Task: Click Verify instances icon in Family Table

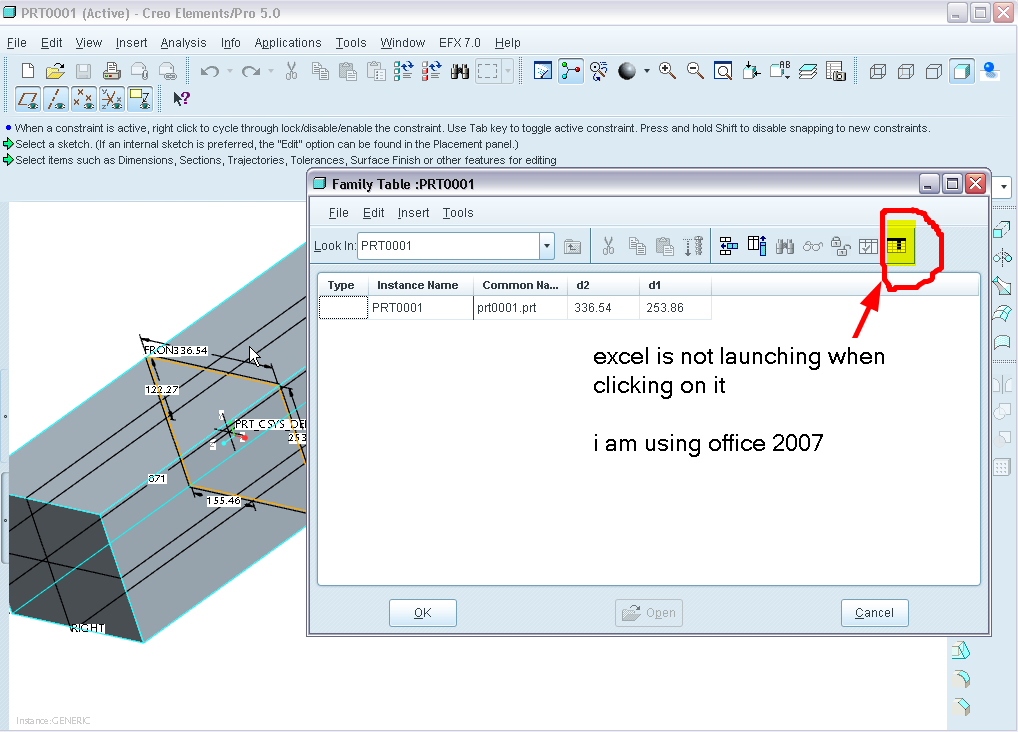Action: tap(868, 246)
